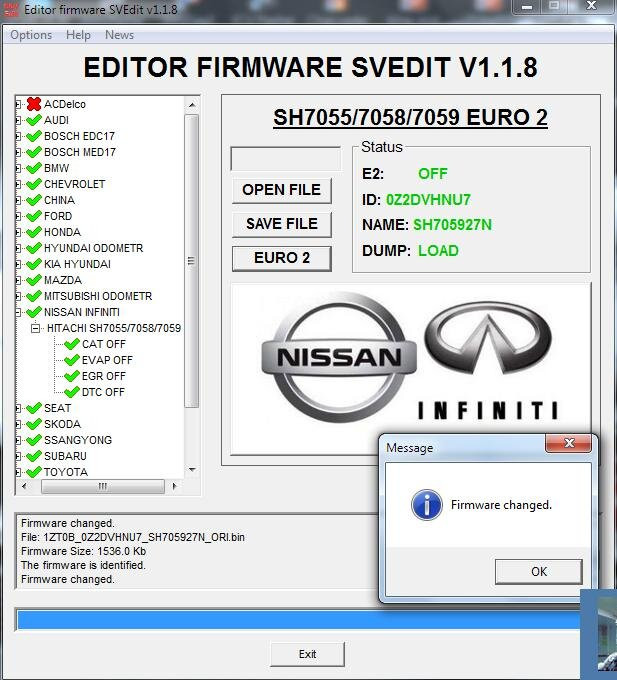Click the tree scroll-right arrow
Image resolution: width=617 pixels, height=680 pixels.
(x=174, y=486)
